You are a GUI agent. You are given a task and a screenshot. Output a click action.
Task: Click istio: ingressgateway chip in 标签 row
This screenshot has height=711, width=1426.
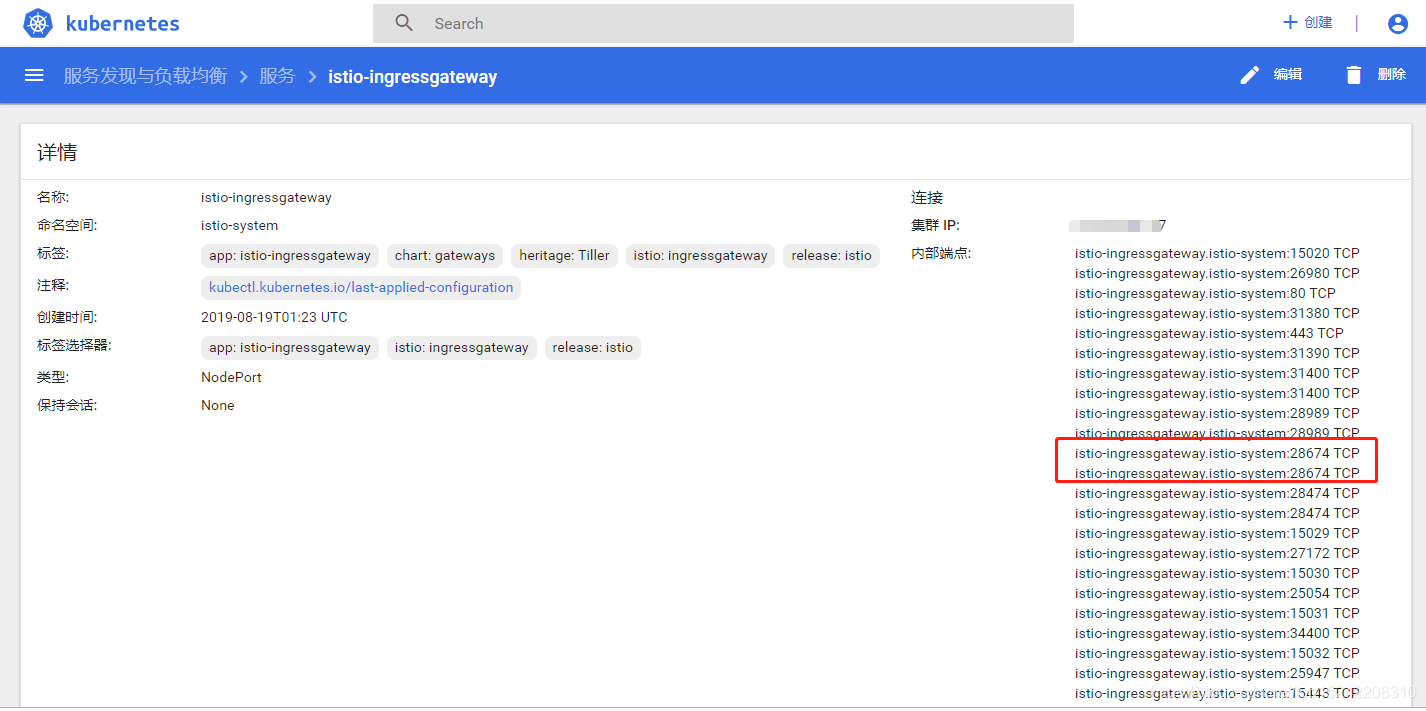click(x=700, y=255)
